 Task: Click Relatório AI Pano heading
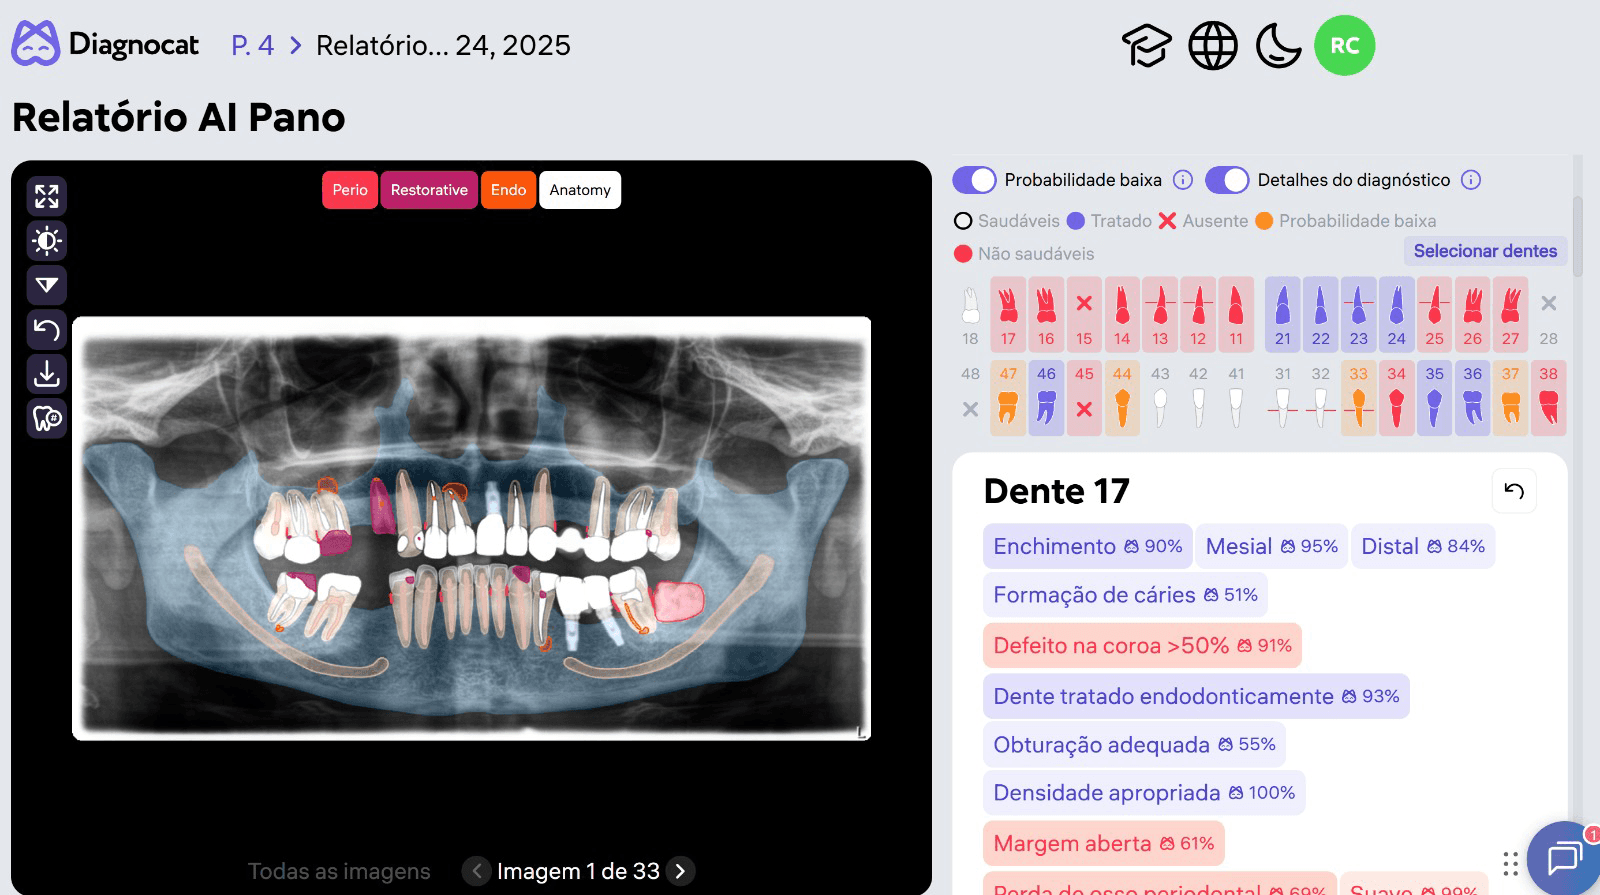tap(179, 117)
